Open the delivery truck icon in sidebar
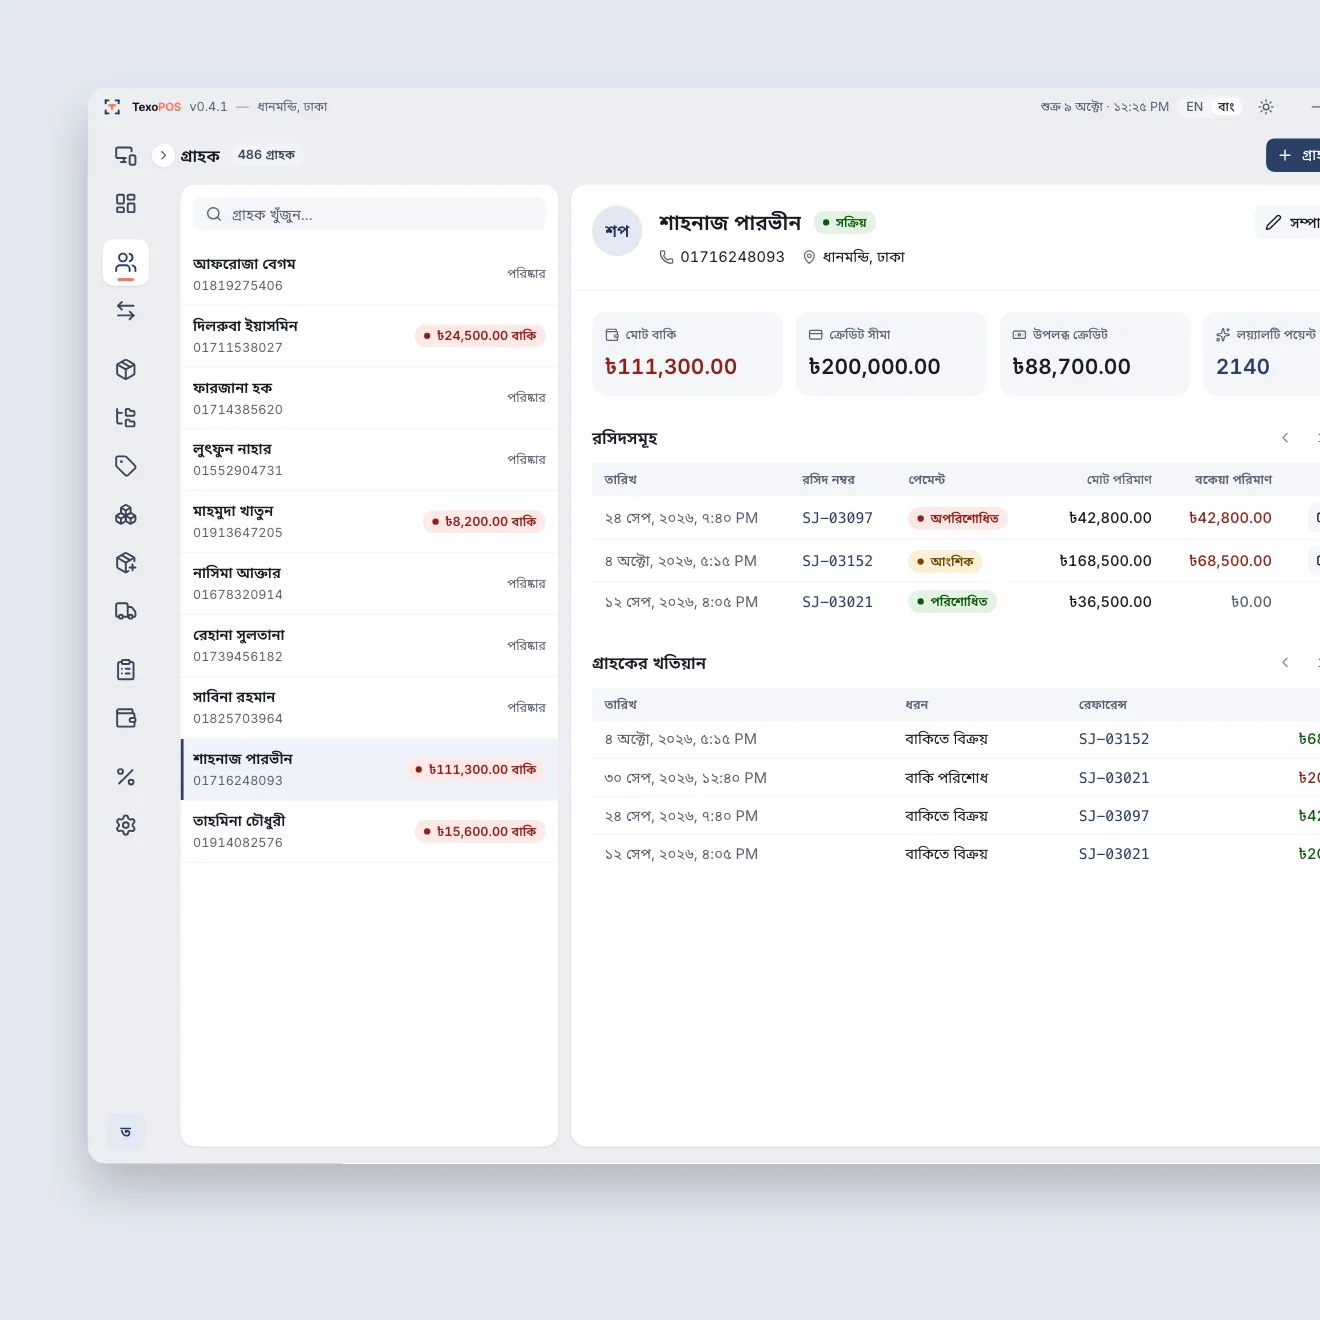The image size is (1320, 1320). click(126, 611)
